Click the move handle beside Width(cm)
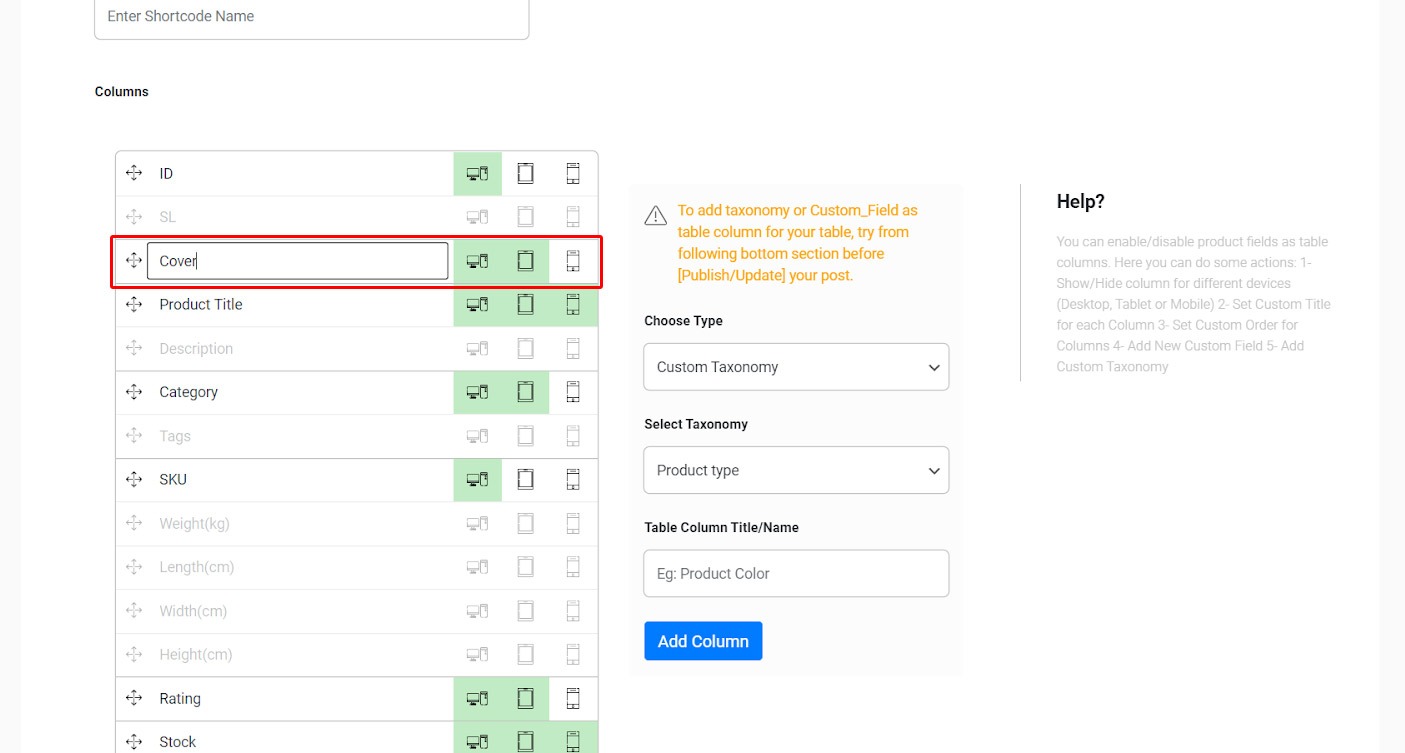 (x=134, y=611)
